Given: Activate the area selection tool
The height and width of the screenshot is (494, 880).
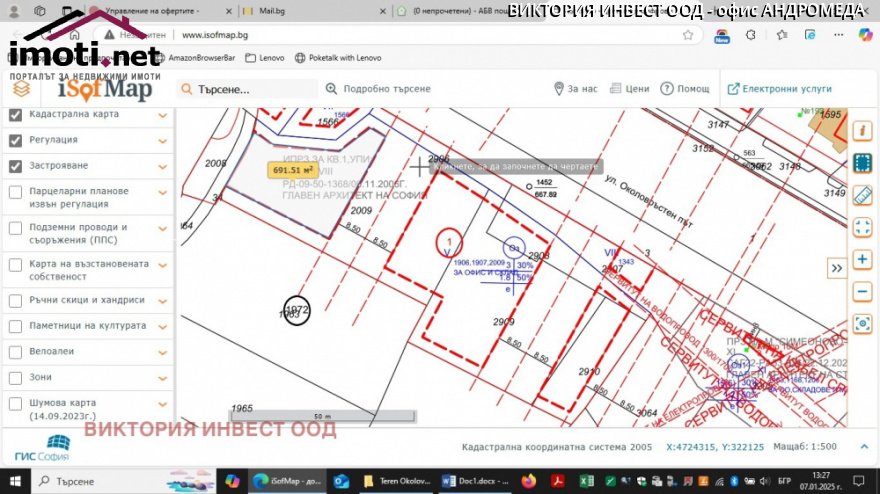Looking at the screenshot, I should coord(862,163).
